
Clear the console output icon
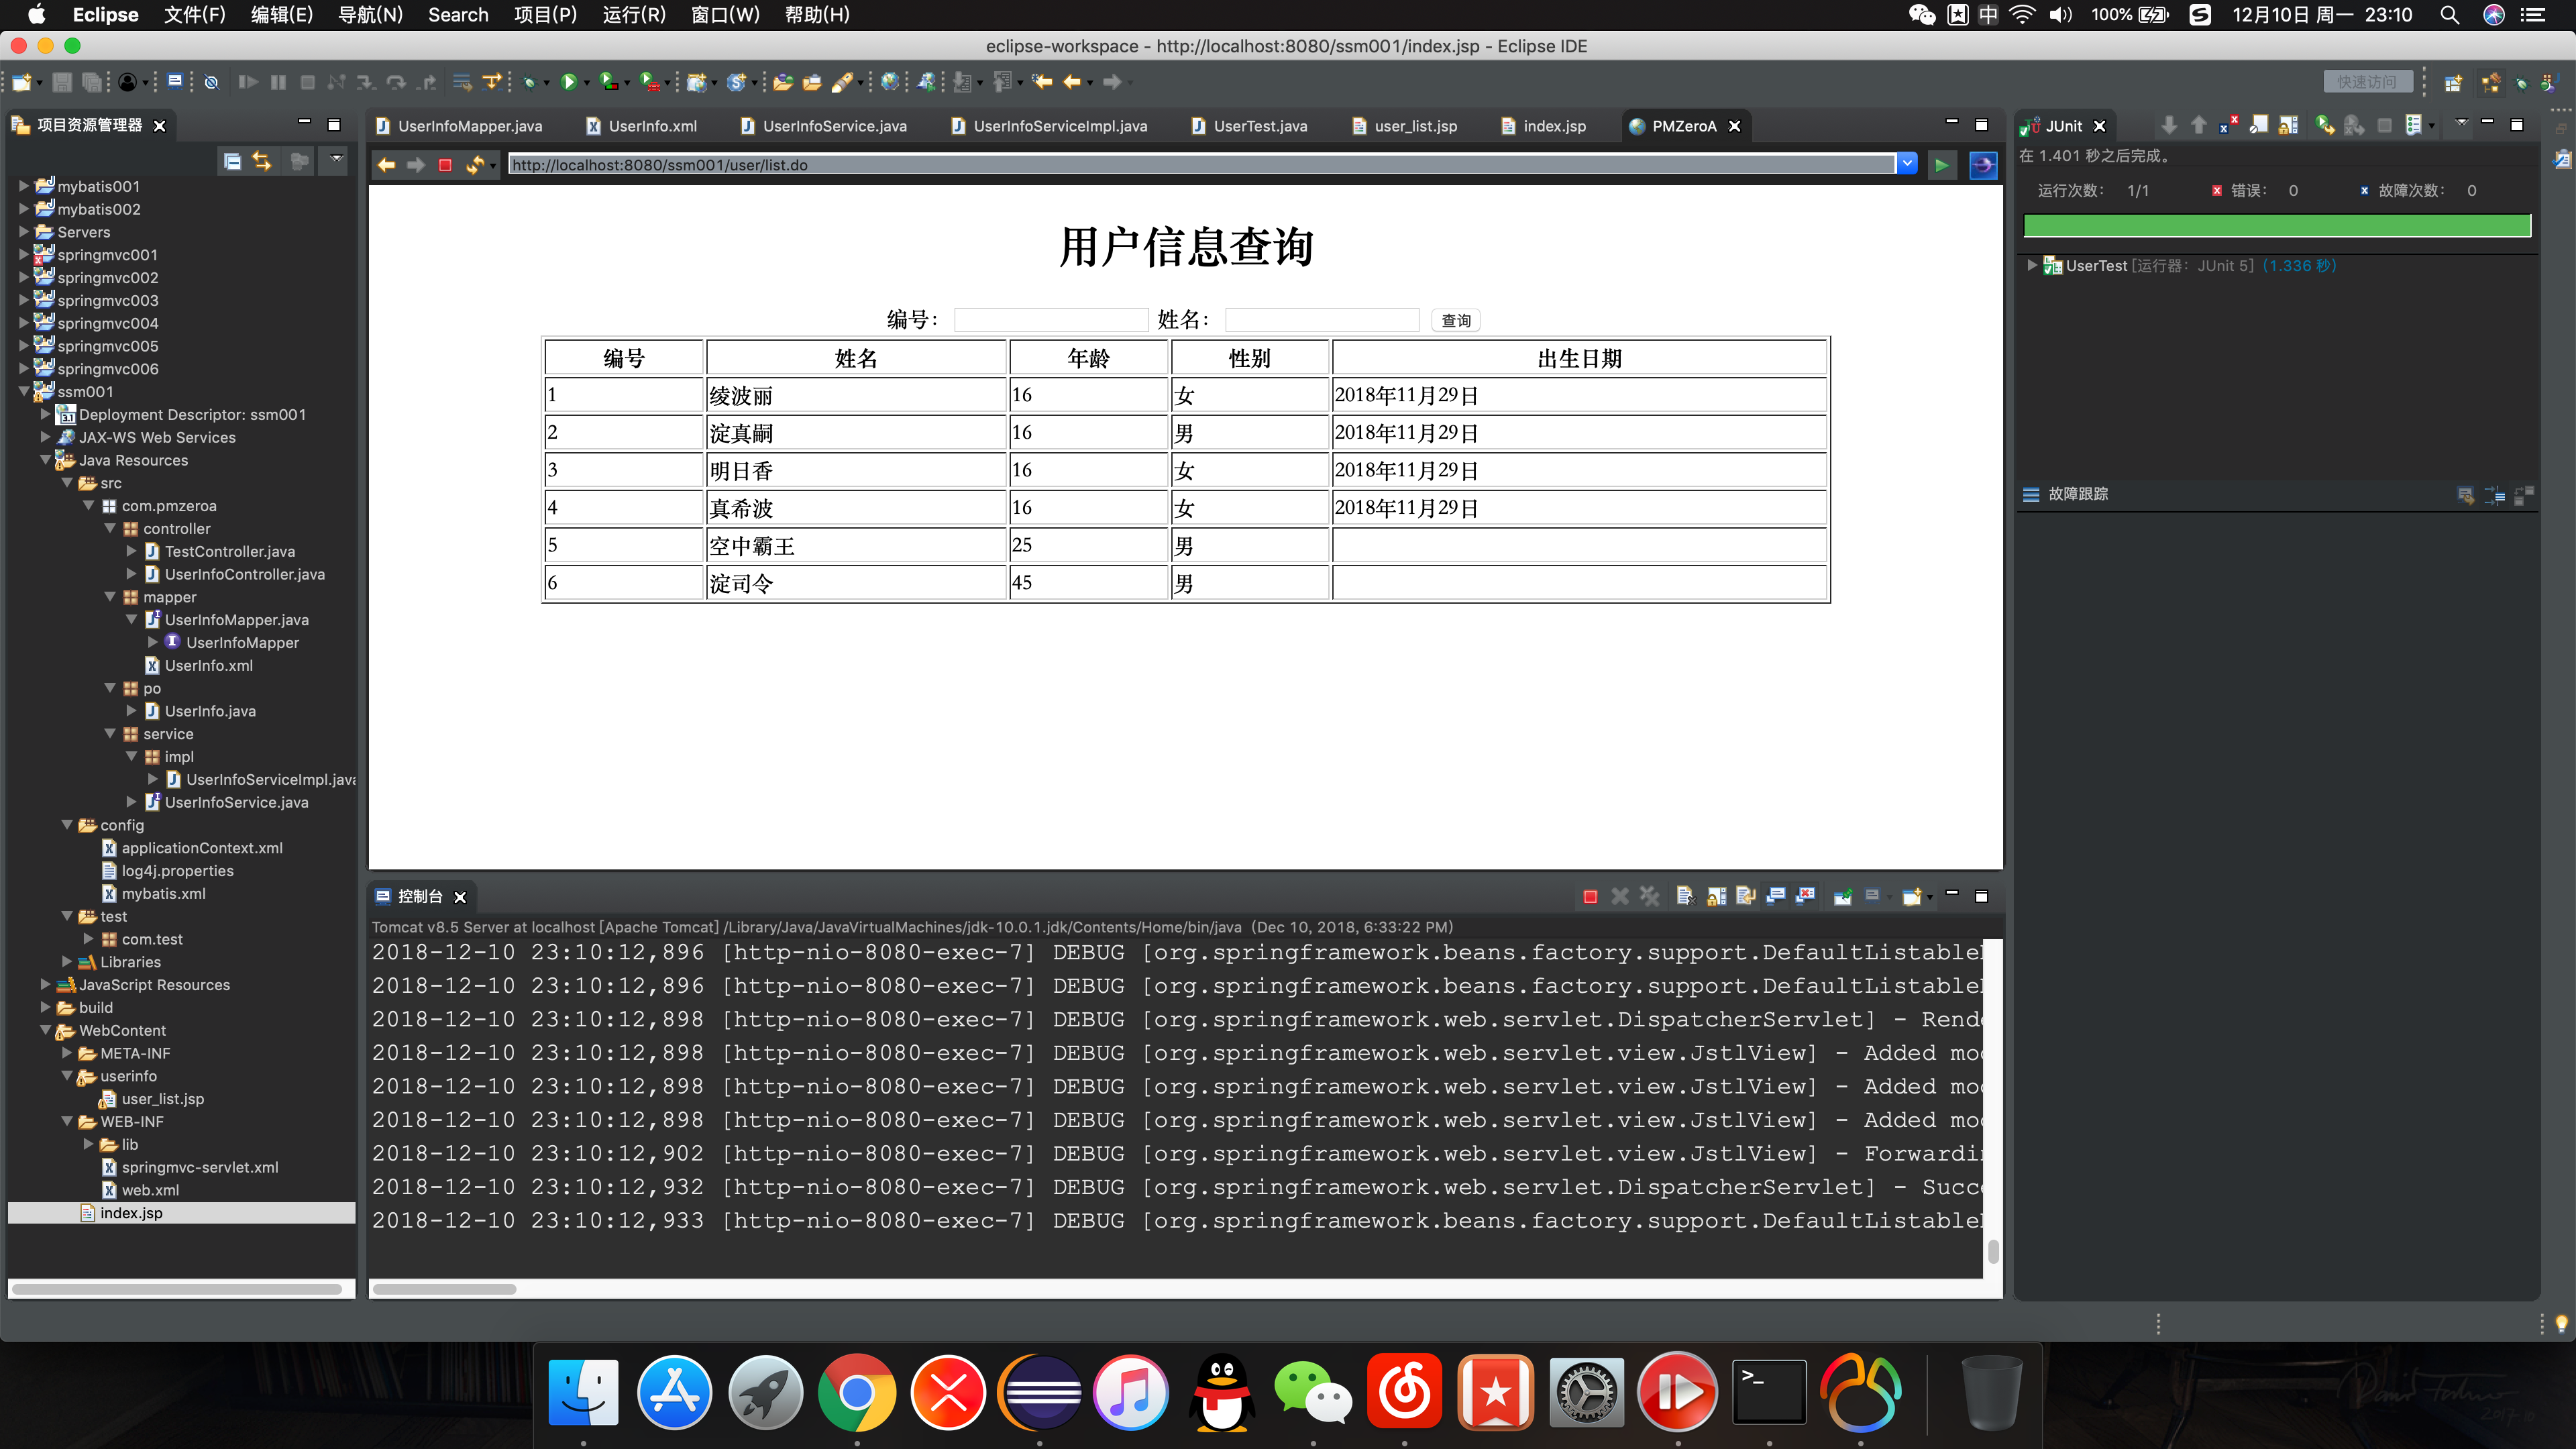[1686, 897]
